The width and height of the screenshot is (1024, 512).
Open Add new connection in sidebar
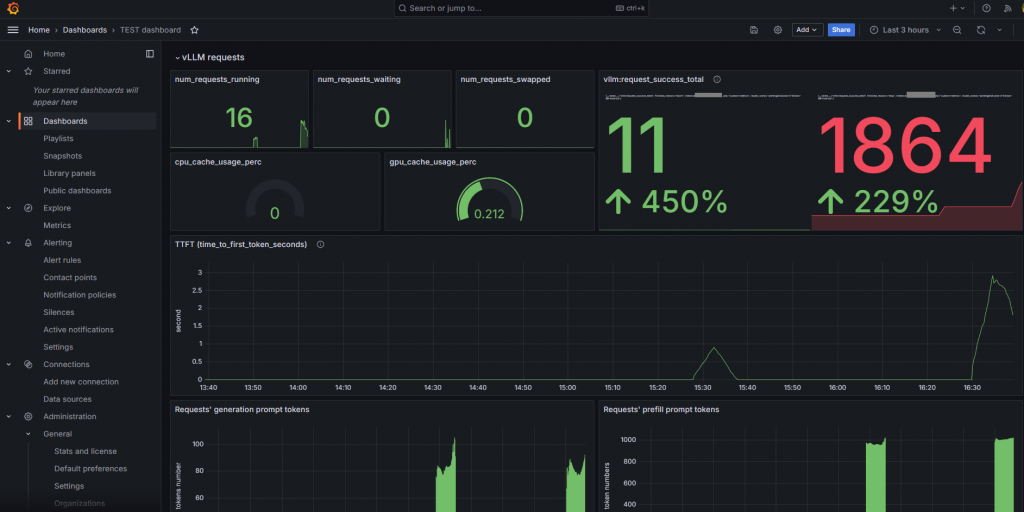tap(81, 381)
